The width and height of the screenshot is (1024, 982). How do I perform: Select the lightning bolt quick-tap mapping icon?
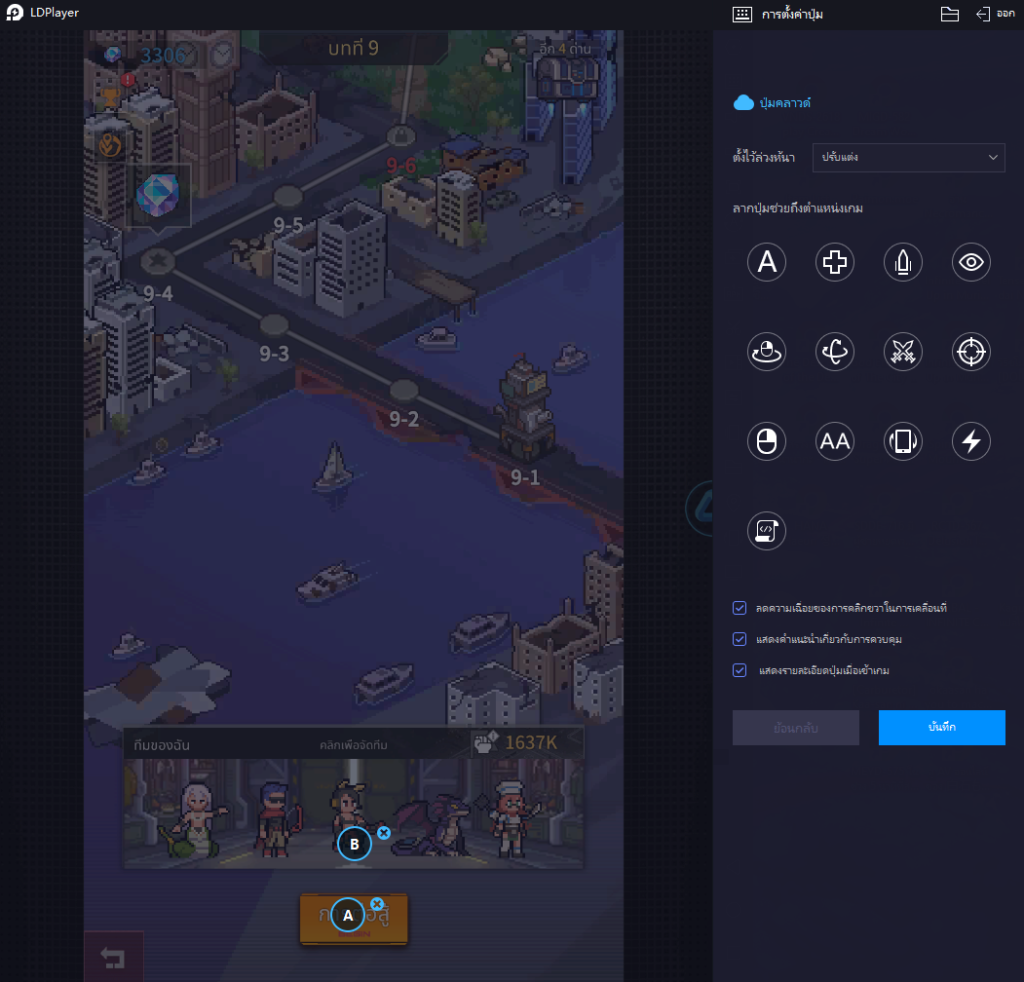[971, 441]
